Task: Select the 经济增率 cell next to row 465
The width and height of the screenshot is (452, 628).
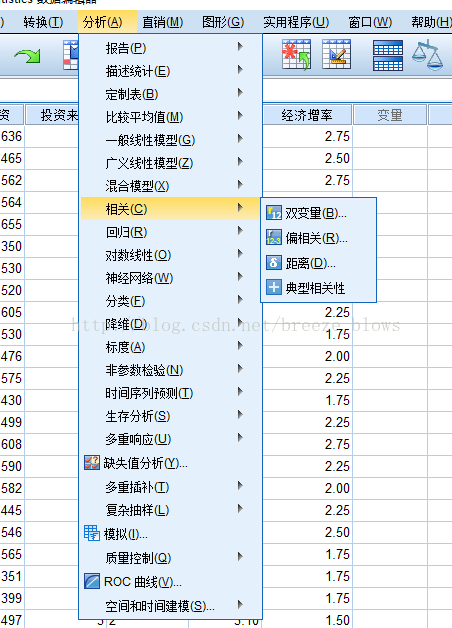Action: tap(307, 158)
